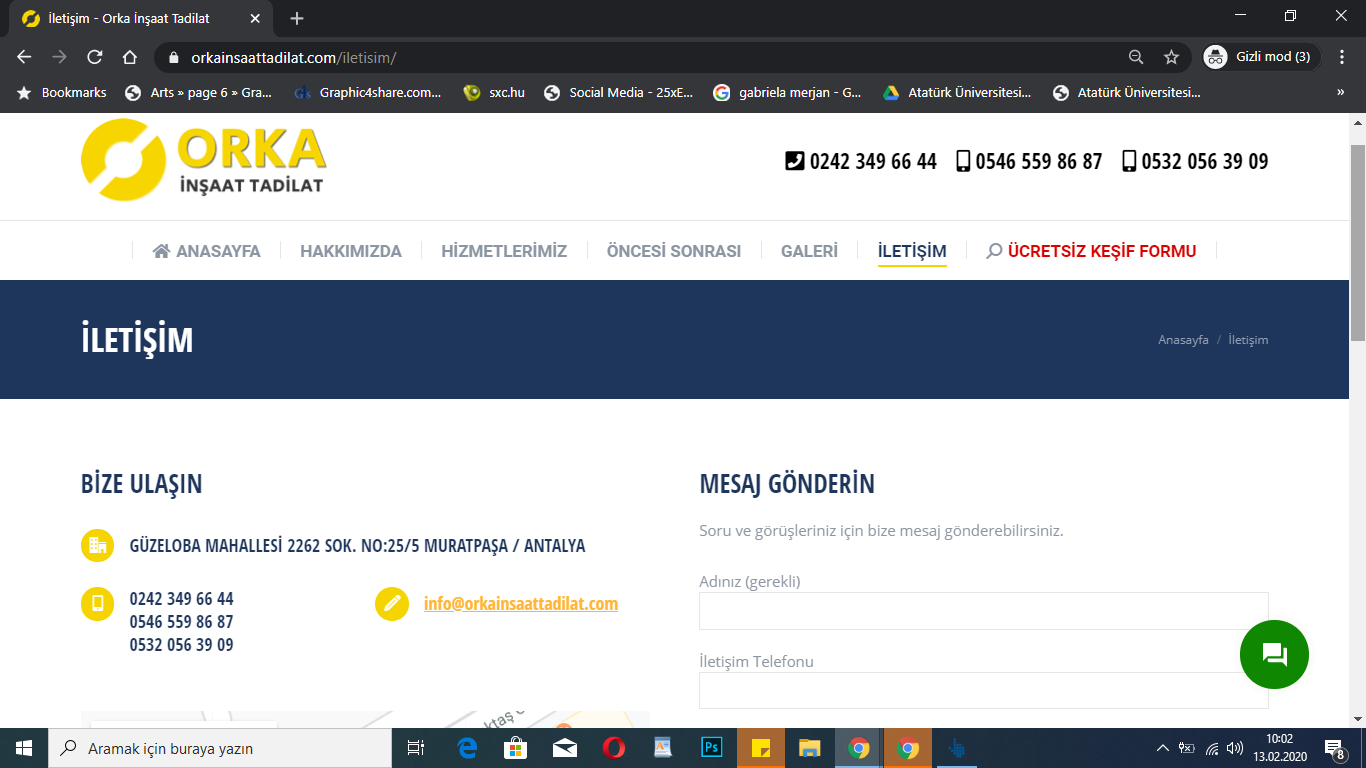The height and width of the screenshot is (768, 1366).
Task: Click the Orka İnşaat Tadilat logo
Action: 203,160
